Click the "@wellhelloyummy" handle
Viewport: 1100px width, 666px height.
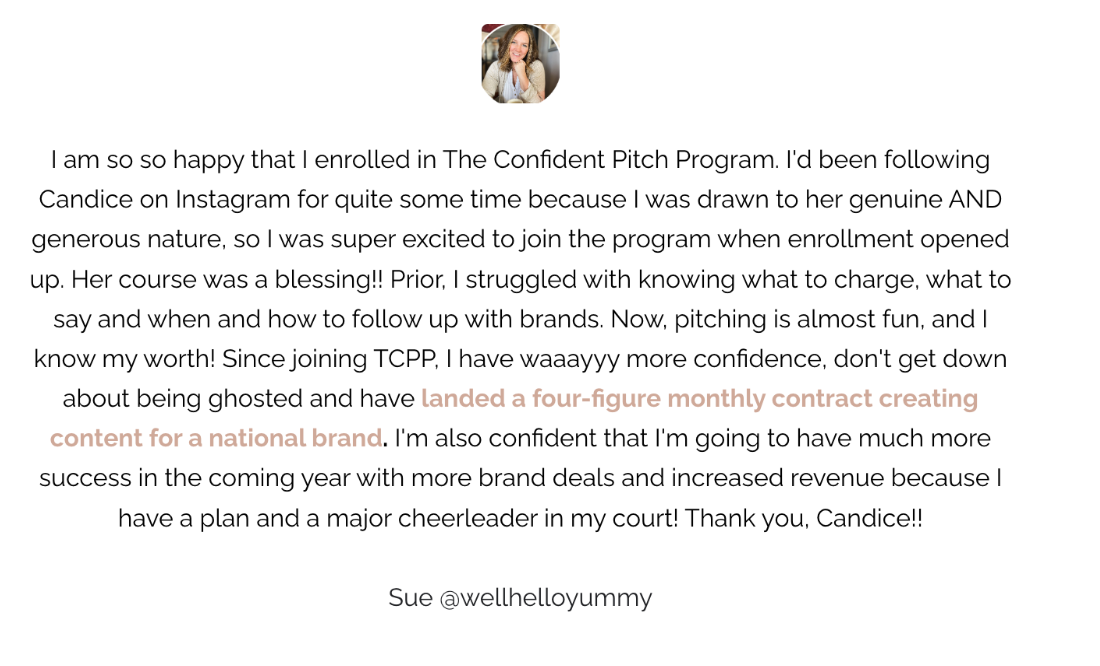(x=546, y=598)
